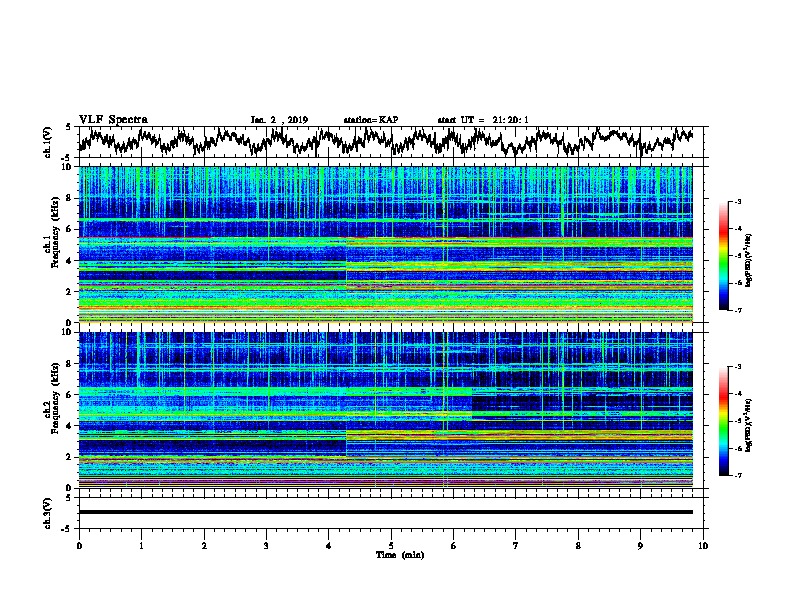Click the thick black ch.3 voltage line
This screenshot has width=792, height=612.
coord(385,512)
